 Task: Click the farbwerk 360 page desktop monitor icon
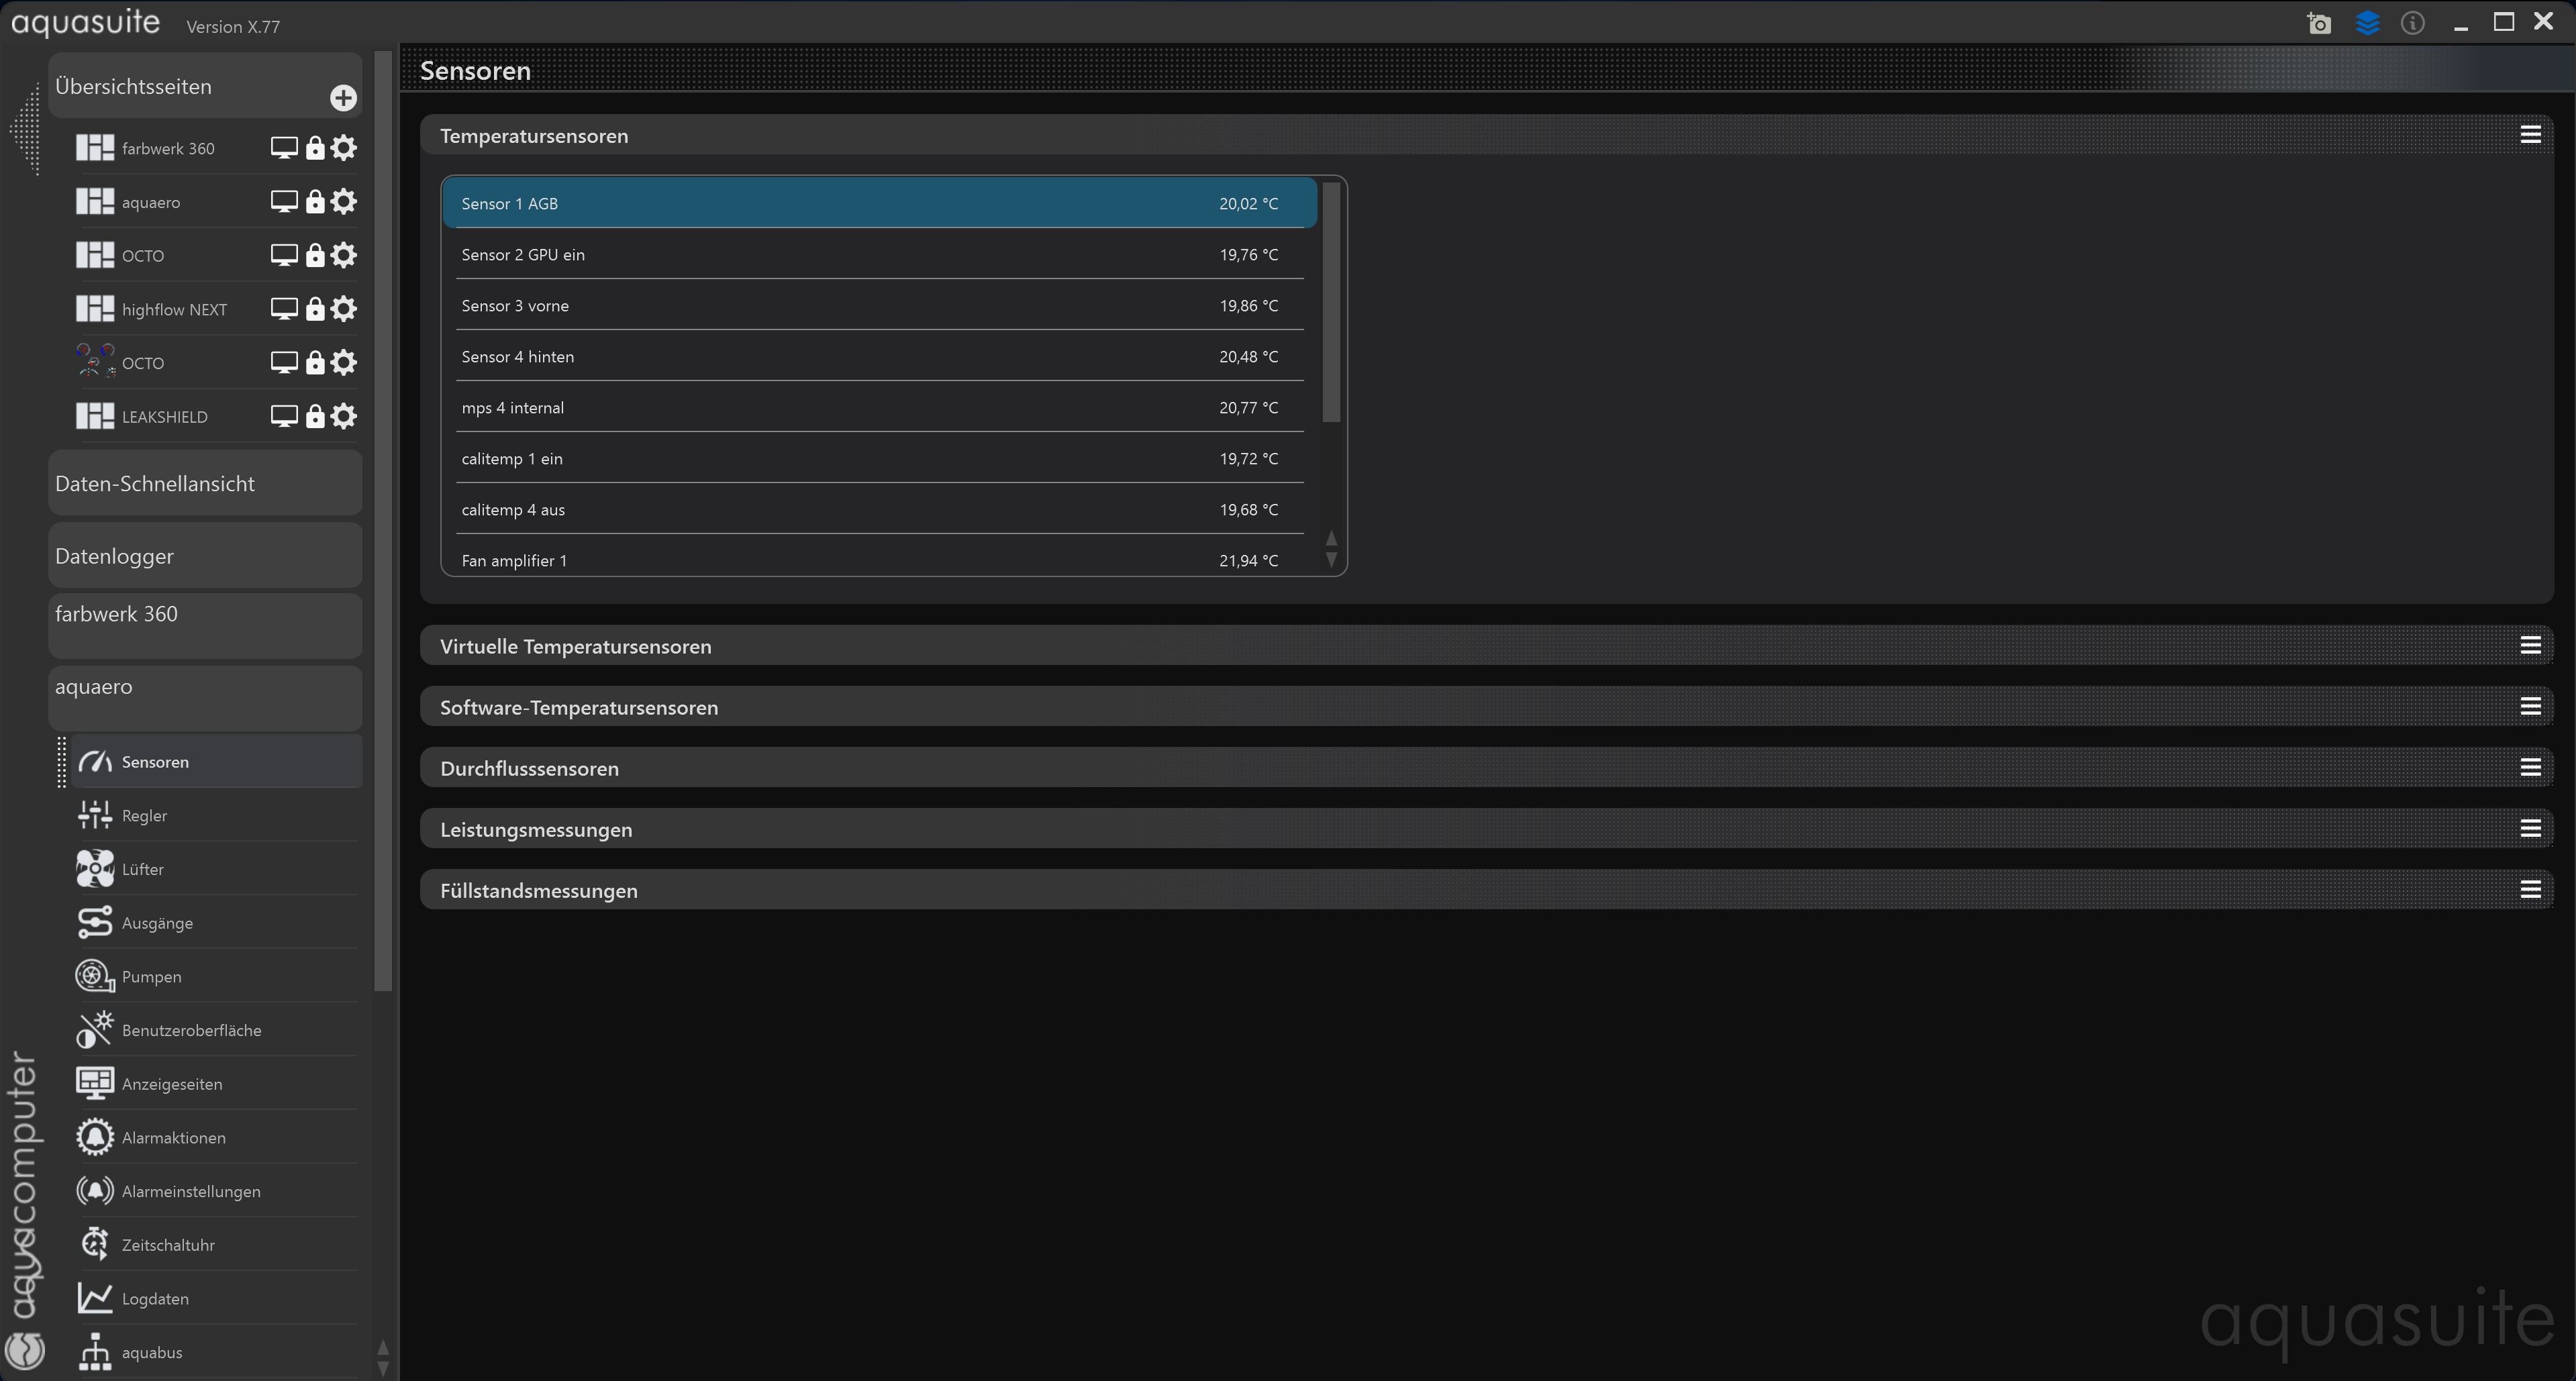284,148
